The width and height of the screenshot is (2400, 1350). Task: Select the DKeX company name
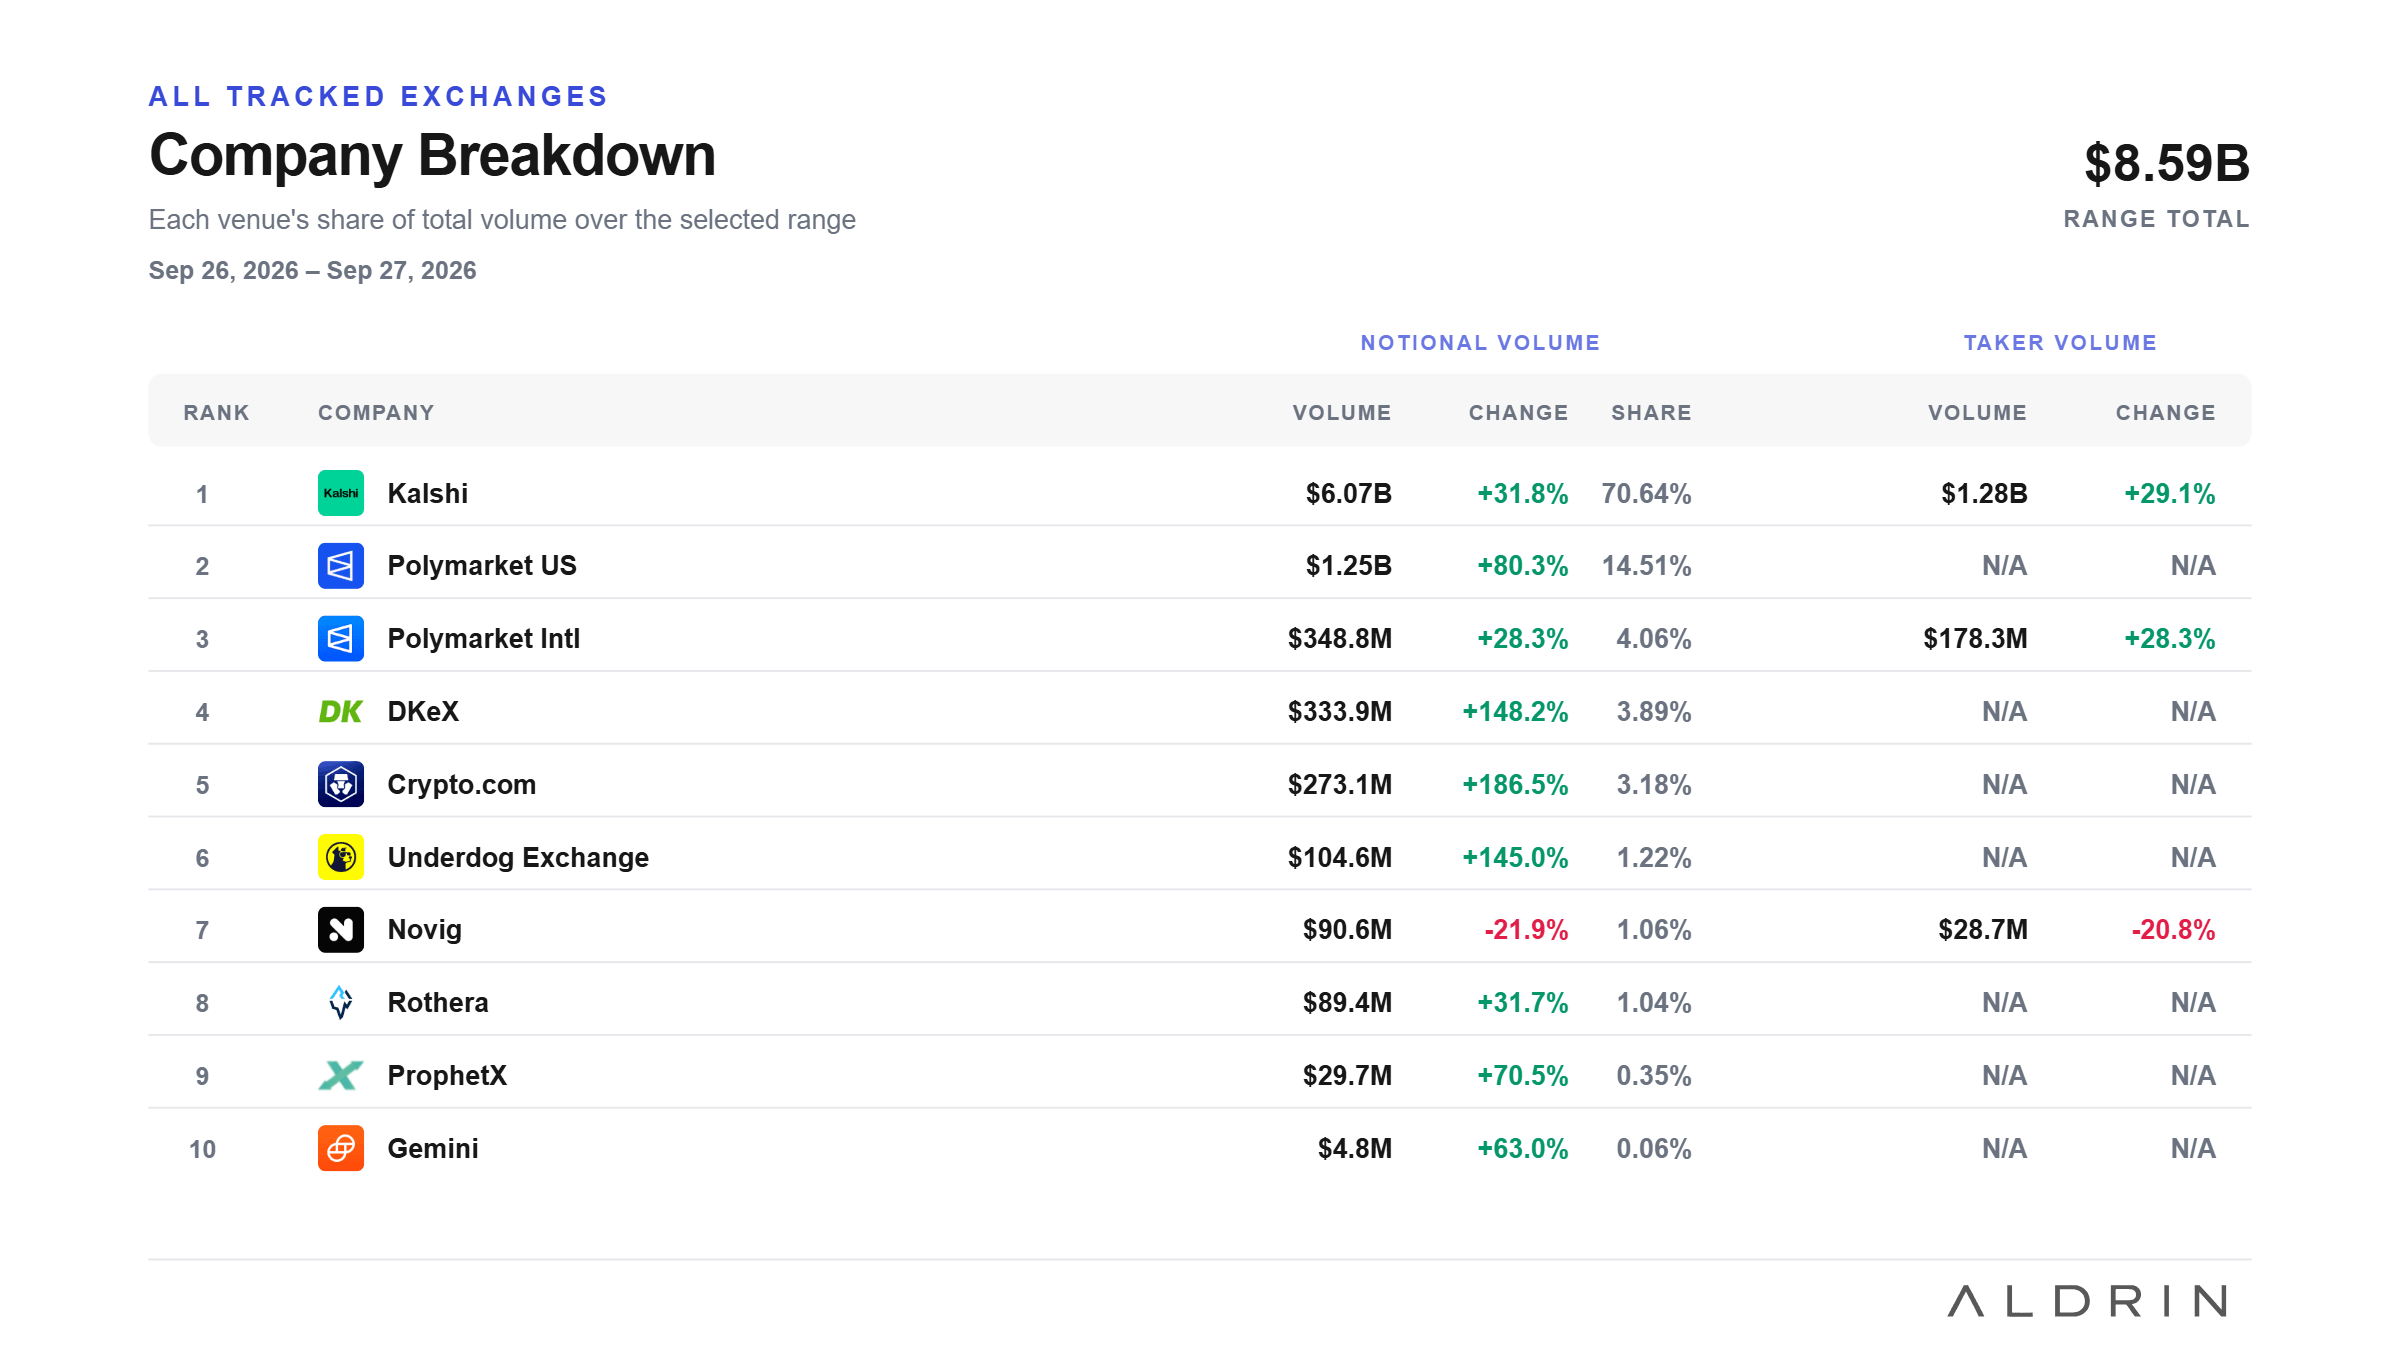click(423, 712)
